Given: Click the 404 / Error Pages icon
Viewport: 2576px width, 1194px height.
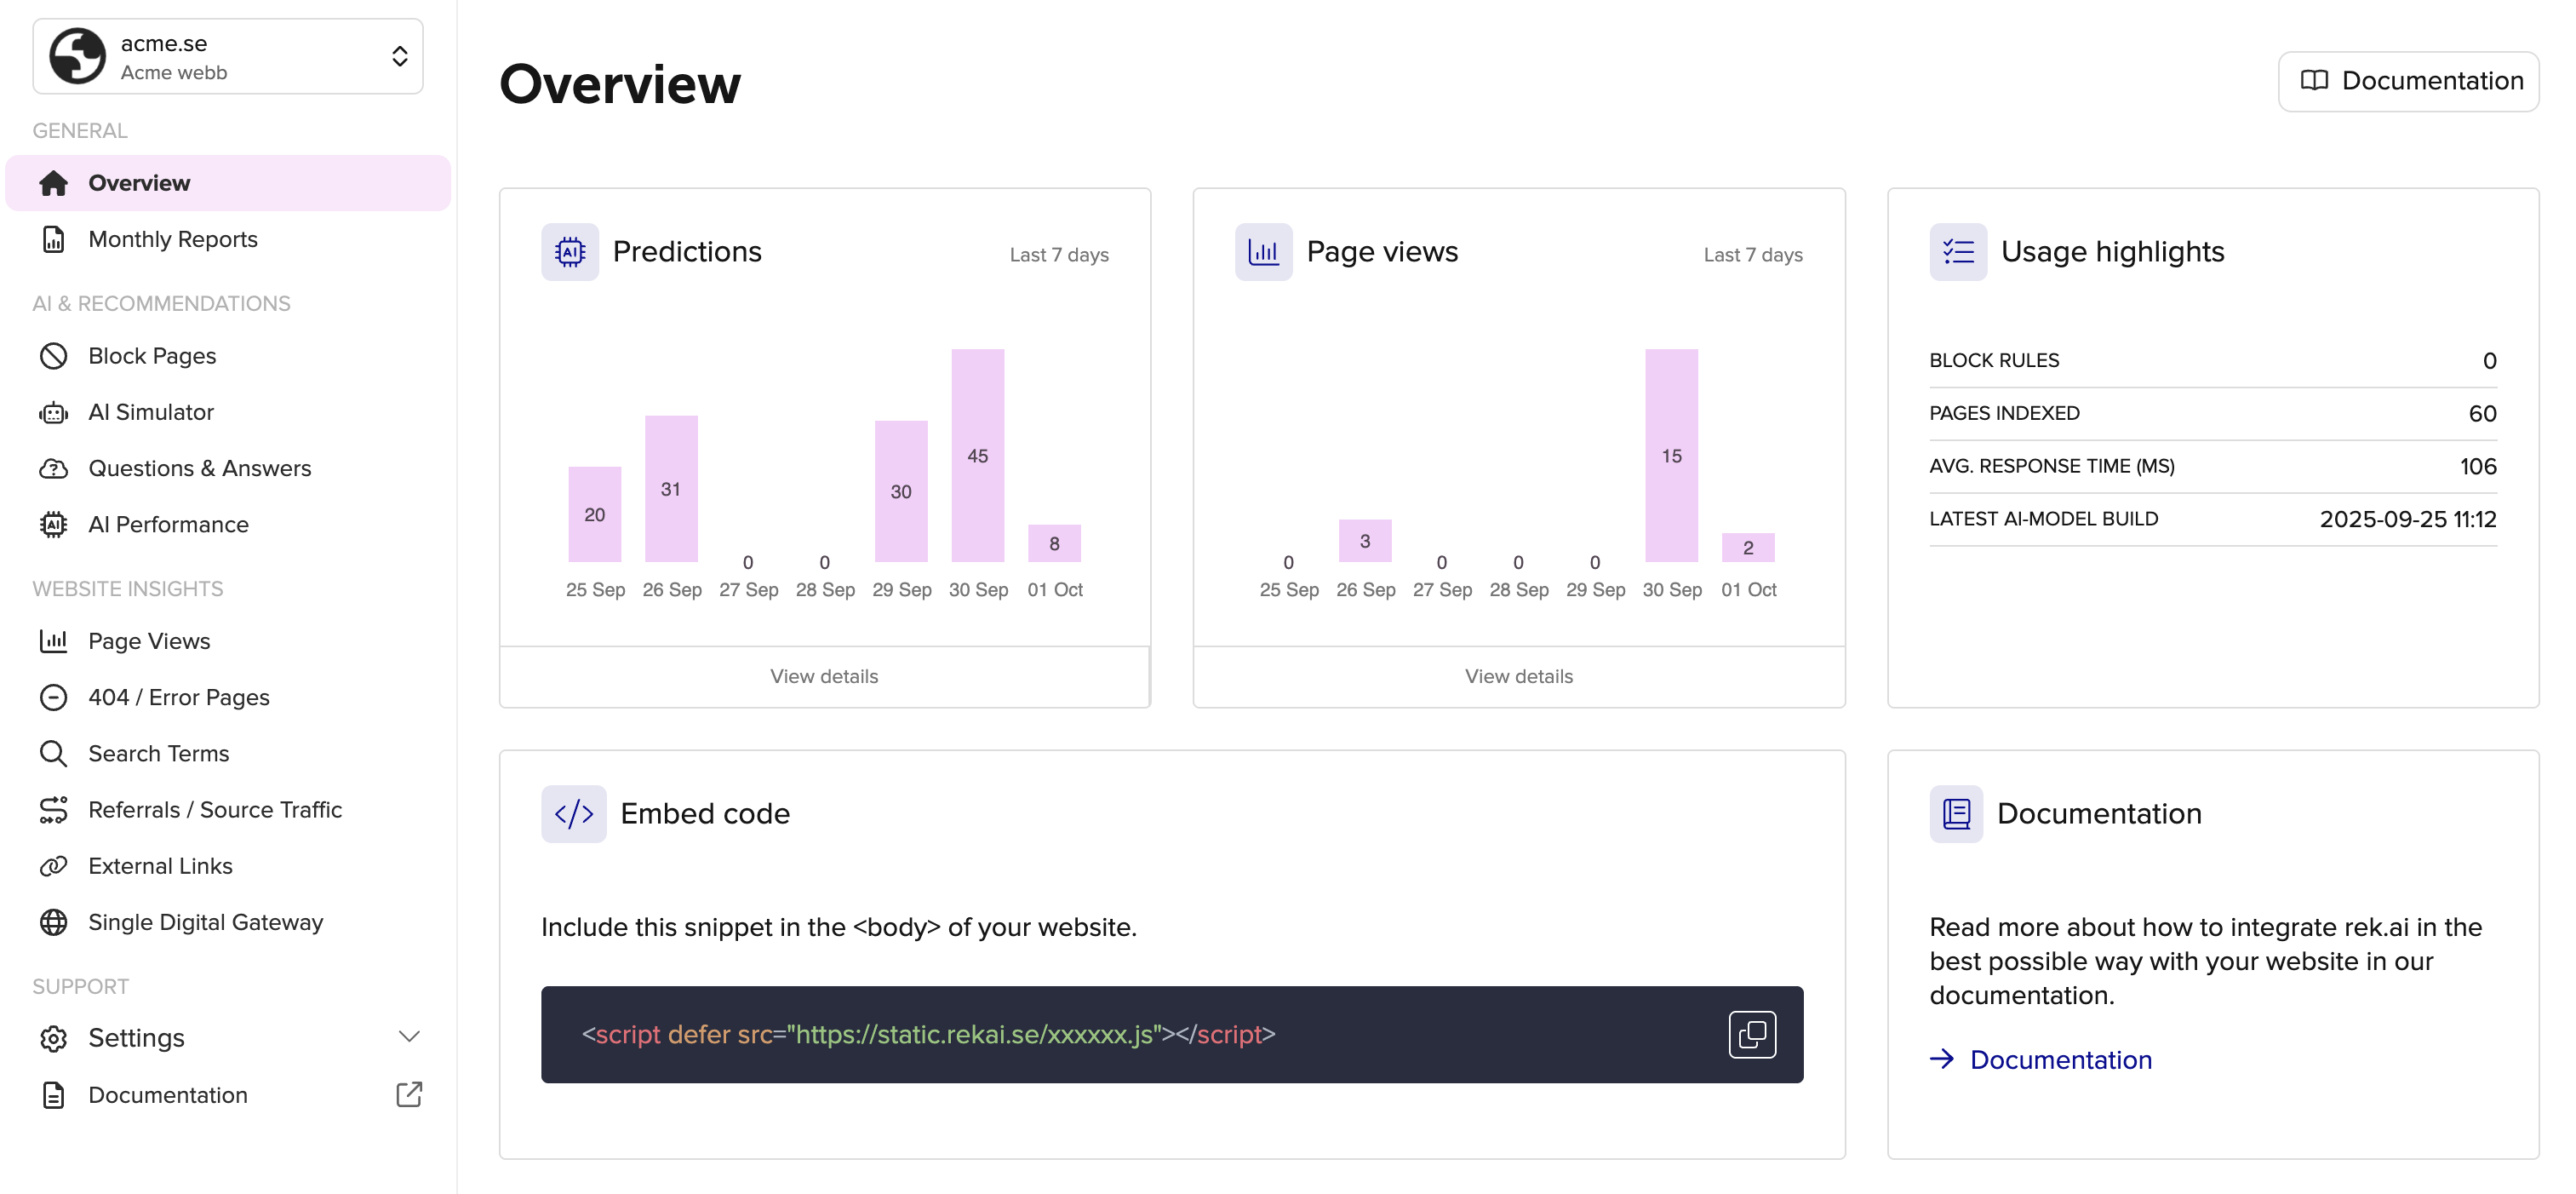Looking at the screenshot, I should (53, 697).
